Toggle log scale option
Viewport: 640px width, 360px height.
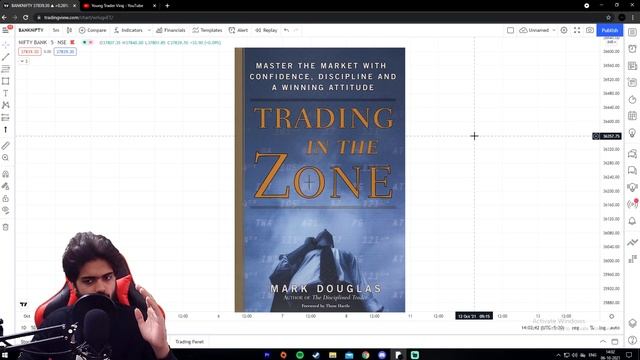602,328
